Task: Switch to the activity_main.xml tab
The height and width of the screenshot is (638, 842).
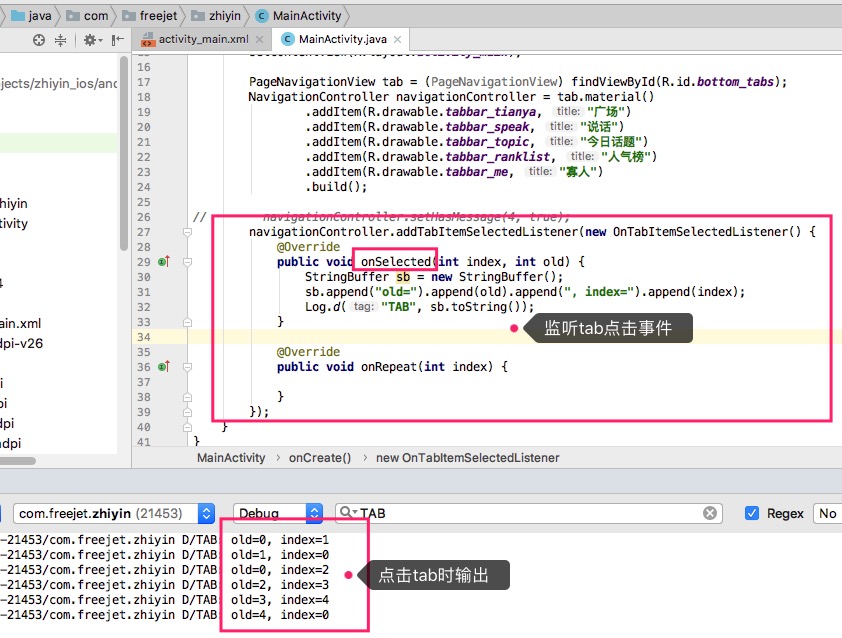Action: 203,39
